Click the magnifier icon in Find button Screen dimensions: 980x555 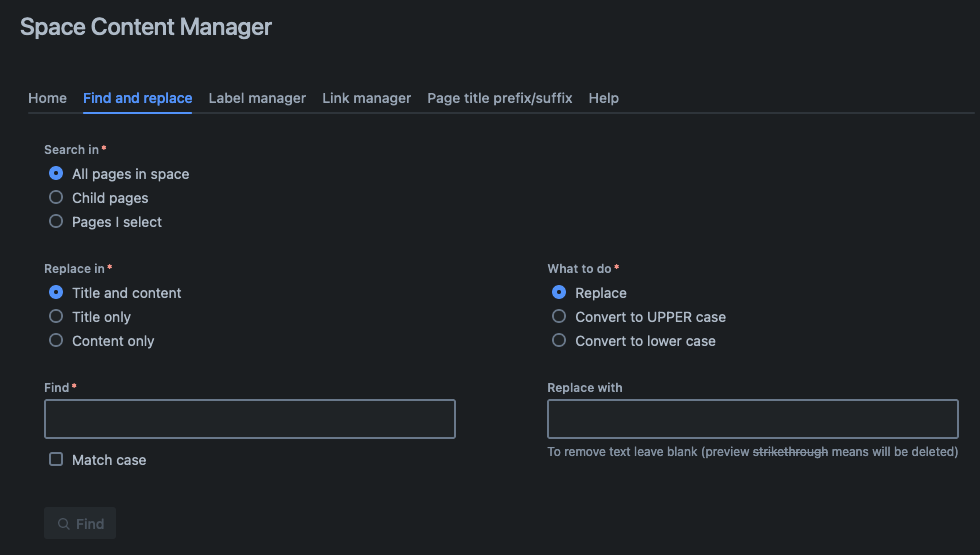click(x=64, y=524)
